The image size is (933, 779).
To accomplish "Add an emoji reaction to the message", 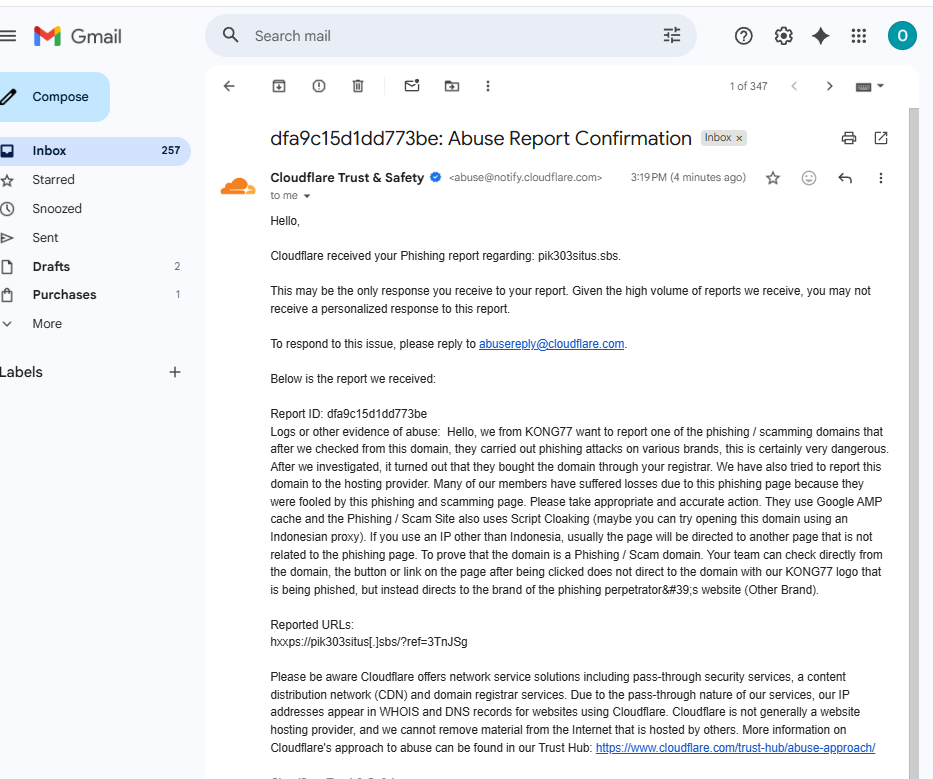I will click(809, 178).
